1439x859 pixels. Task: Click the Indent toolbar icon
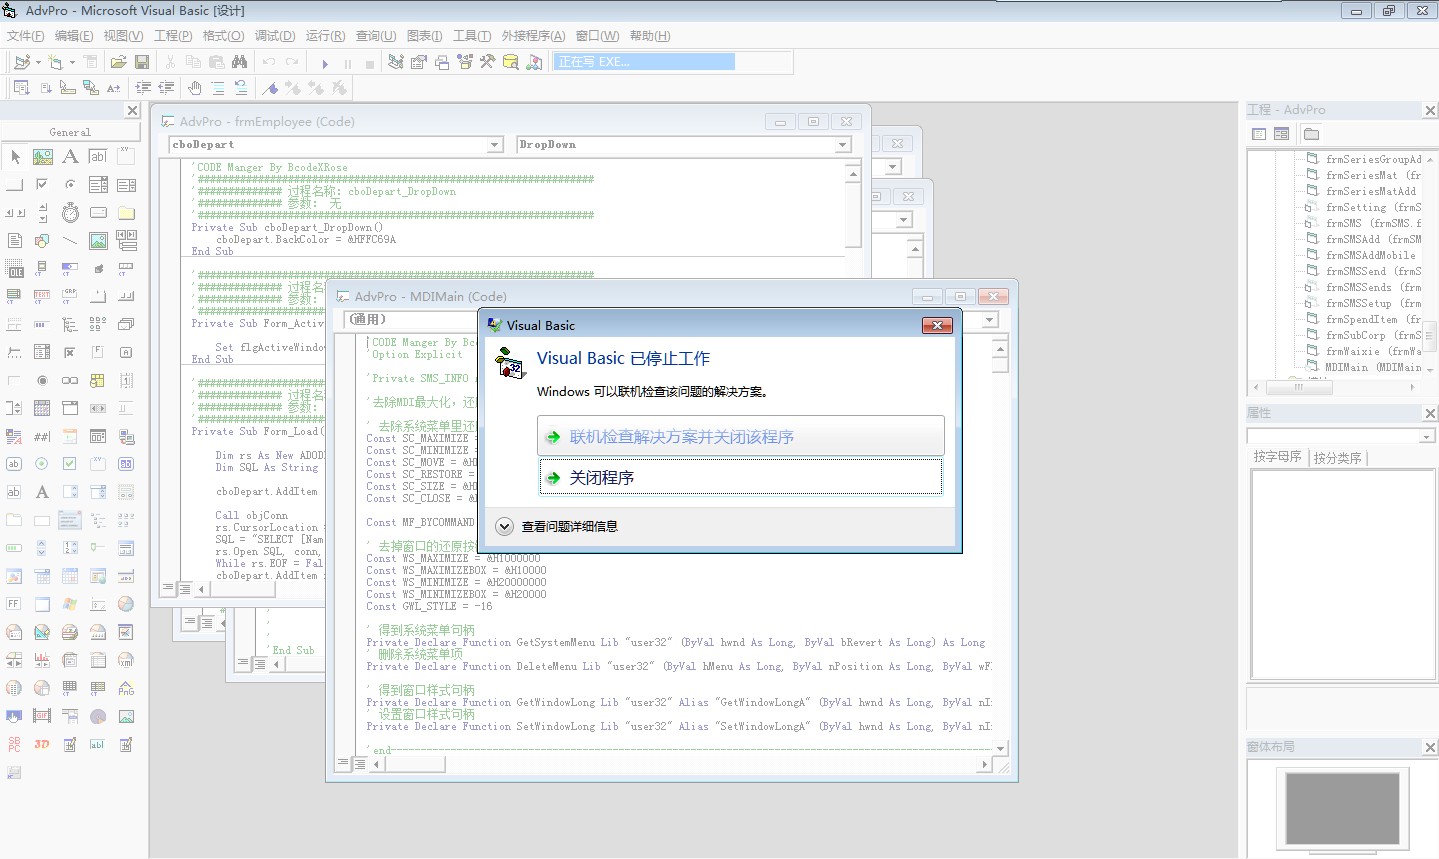tap(144, 88)
